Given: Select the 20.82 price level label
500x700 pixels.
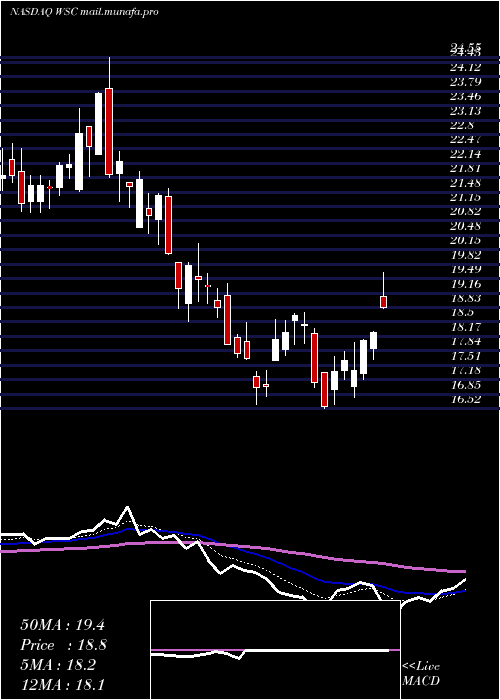Looking at the screenshot, I should click(x=466, y=211).
